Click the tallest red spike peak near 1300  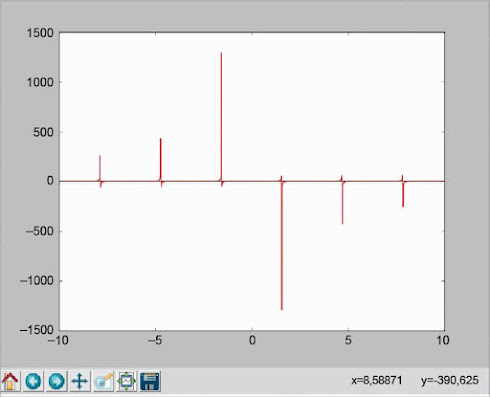click(x=221, y=53)
